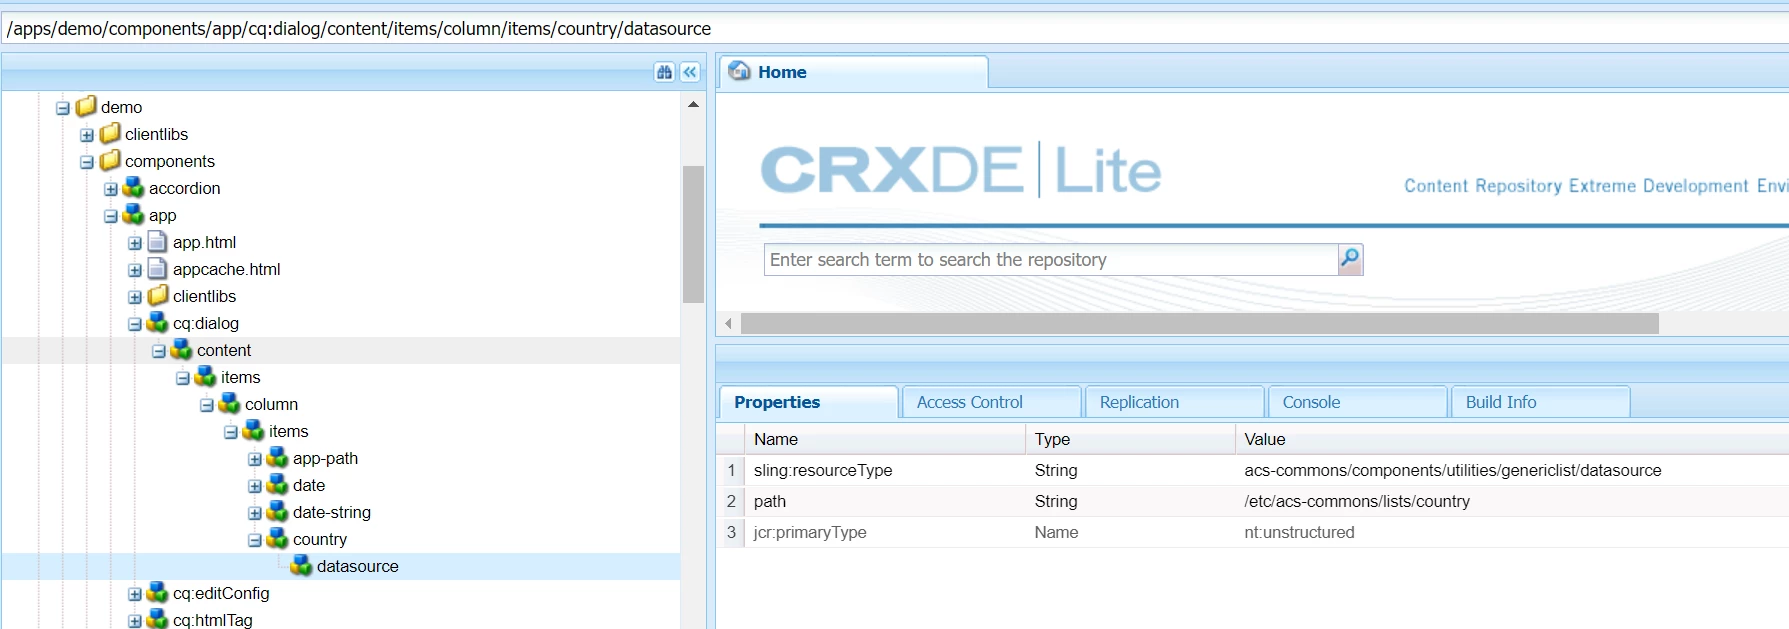Image resolution: width=1789 pixels, height=629 pixels.
Task: Sort properties by Type column header
Action: pyautogui.click(x=1130, y=439)
